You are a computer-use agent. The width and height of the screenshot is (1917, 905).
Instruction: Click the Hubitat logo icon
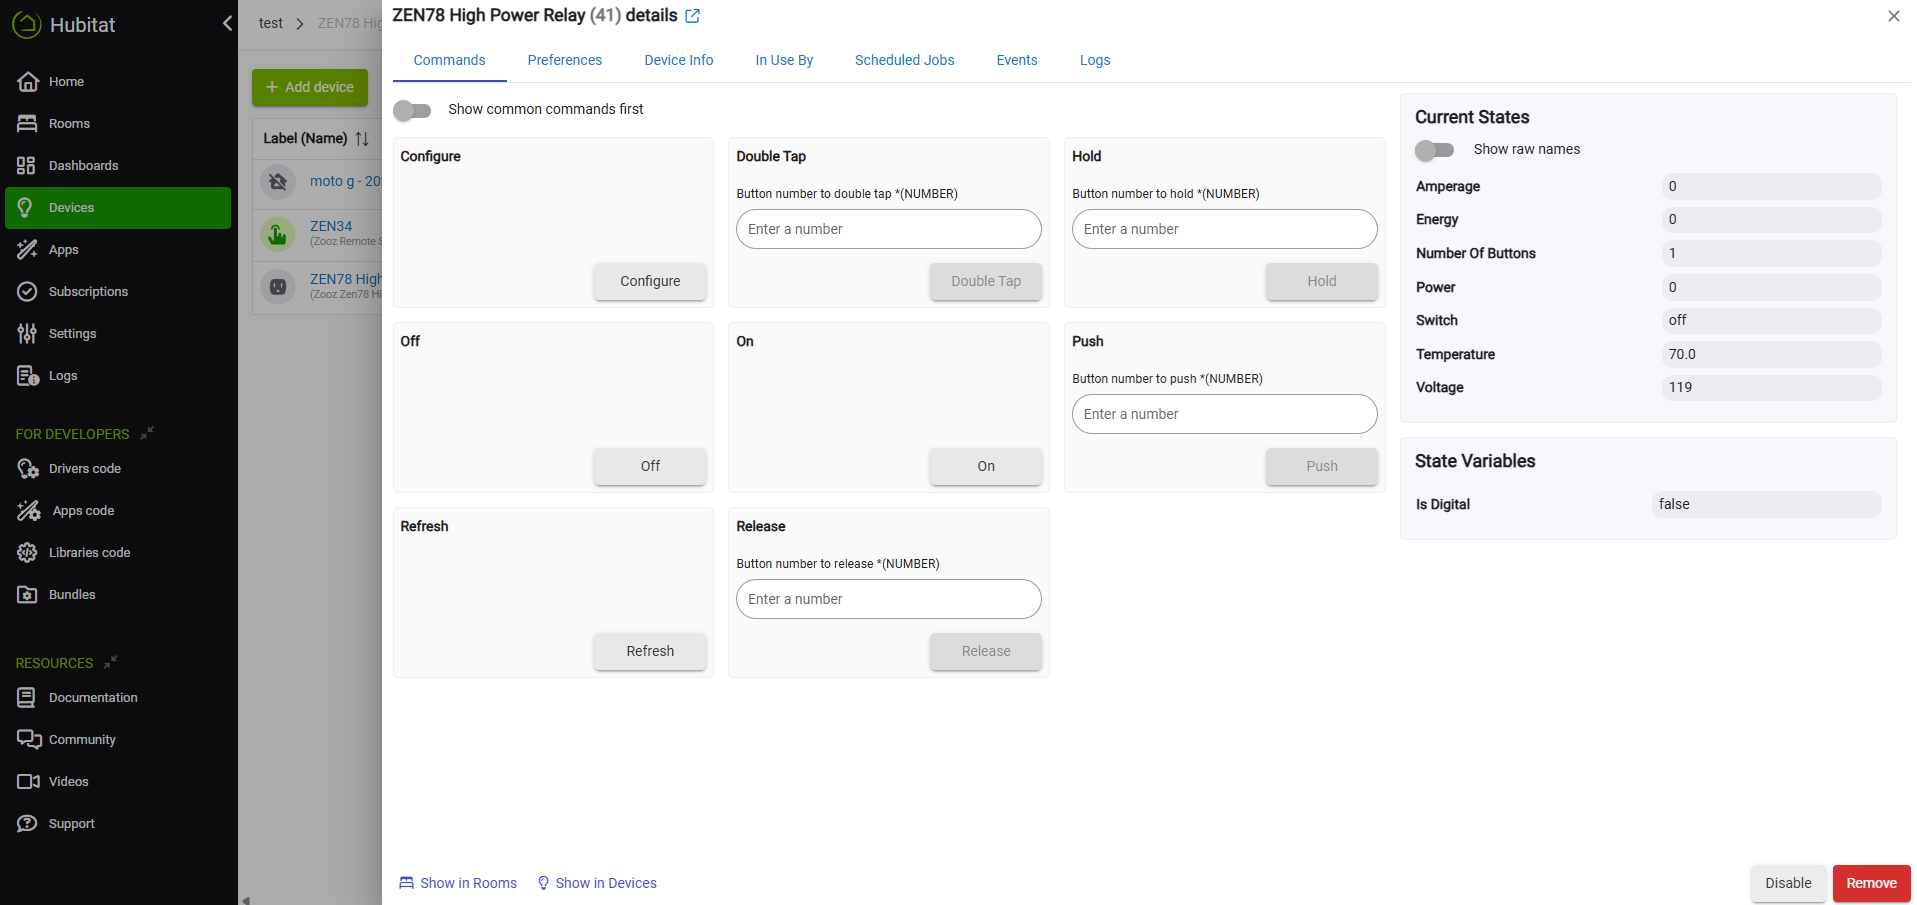[27, 25]
